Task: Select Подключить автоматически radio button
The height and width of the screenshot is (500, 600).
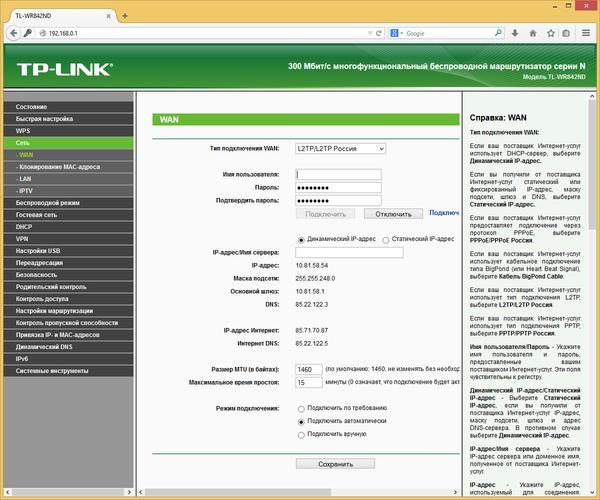Action: pos(301,422)
